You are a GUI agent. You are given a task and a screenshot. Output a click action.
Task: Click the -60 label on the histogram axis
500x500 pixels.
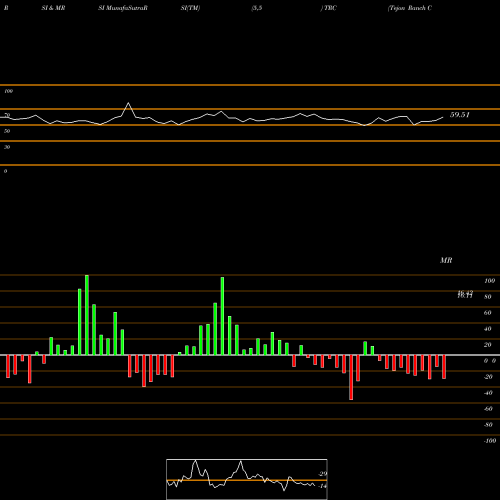click(x=488, y=409)
